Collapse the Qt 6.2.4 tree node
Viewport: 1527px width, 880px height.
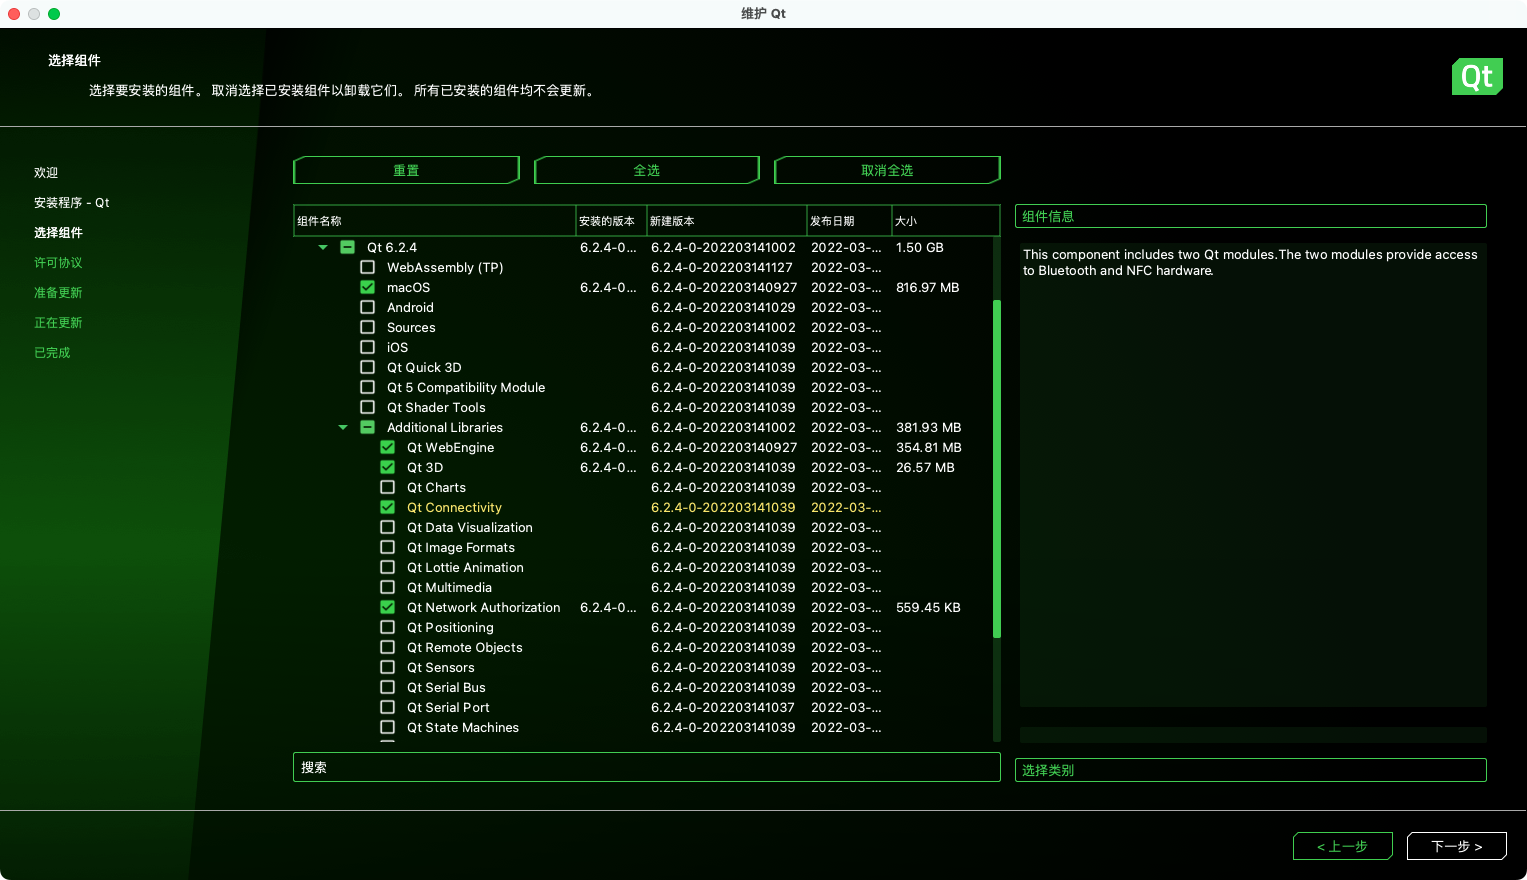pyautogui.click(x=323, y=247)
